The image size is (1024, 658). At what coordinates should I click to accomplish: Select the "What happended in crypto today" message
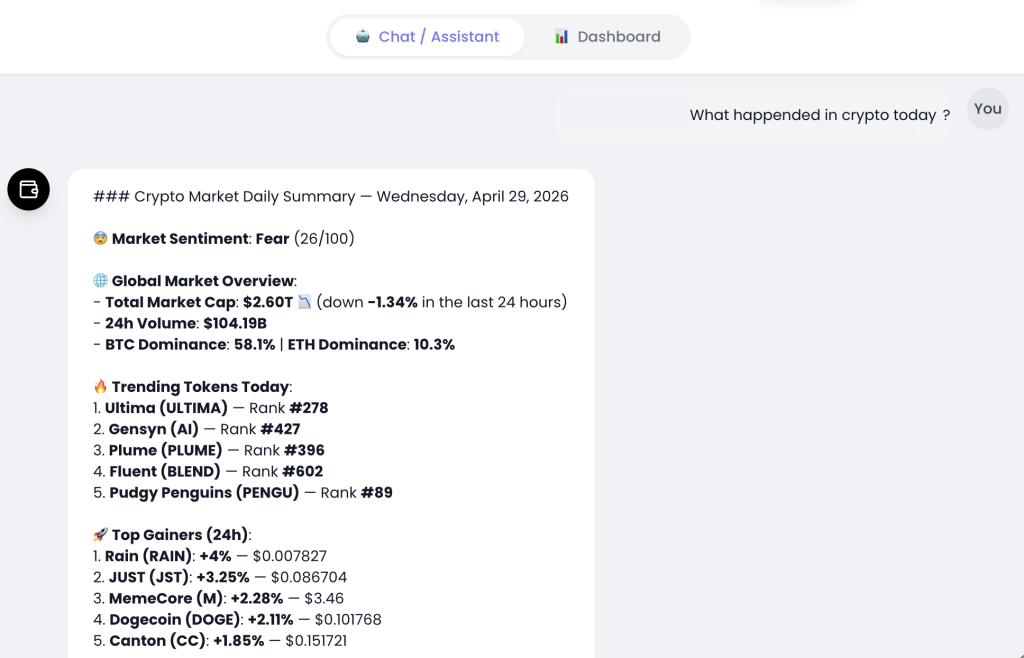pos(819,115)
